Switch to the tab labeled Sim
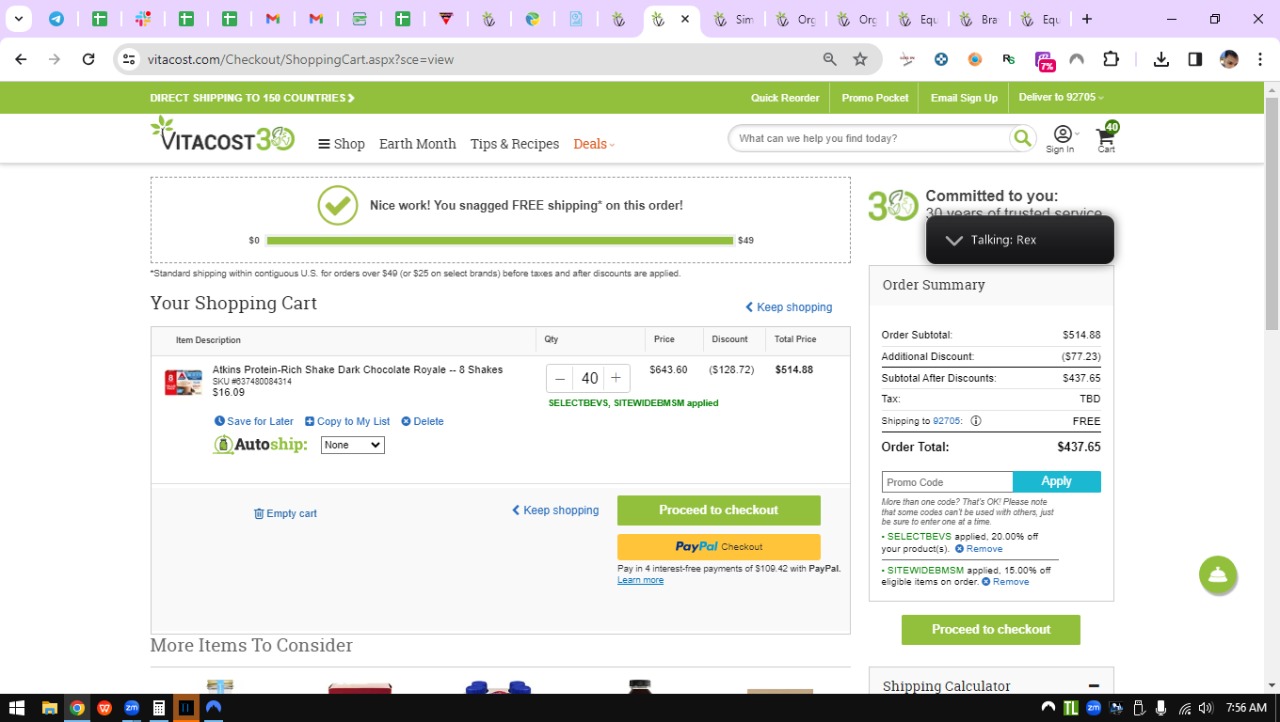The height and width of the screenshot is (722, 1280). click(x=733, y=19)
